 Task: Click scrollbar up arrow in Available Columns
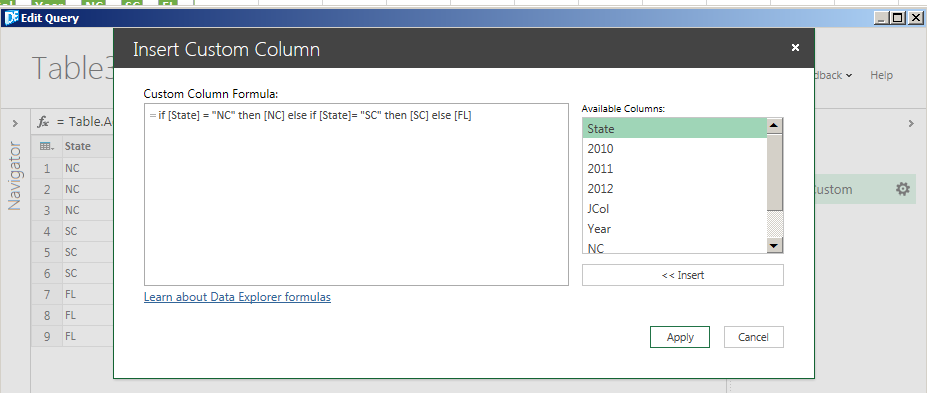(x=775, y=126)
